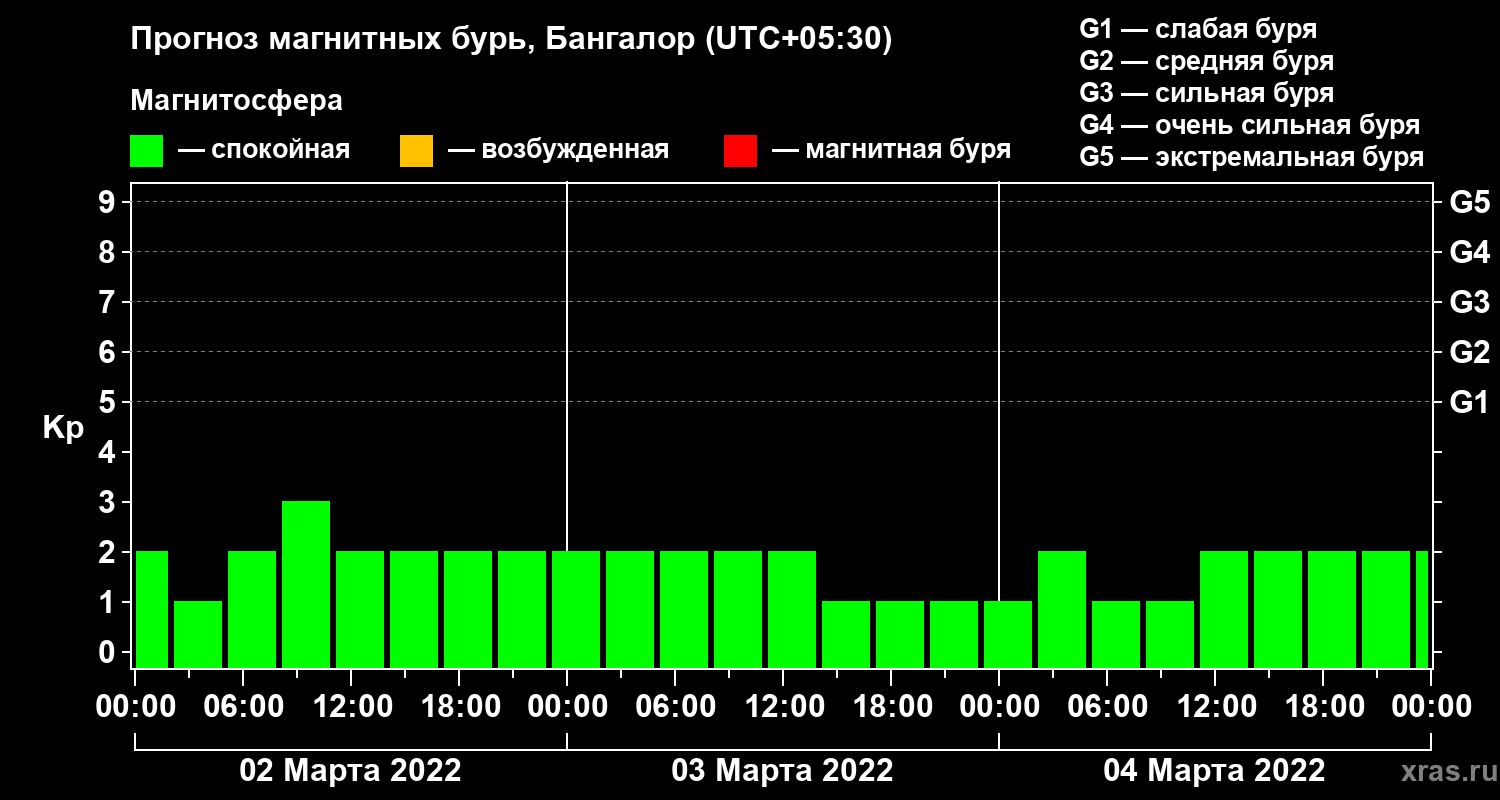Click the 'G5 — экстремальная буря' legend line
The image size is (1500, 800).
1252,158
